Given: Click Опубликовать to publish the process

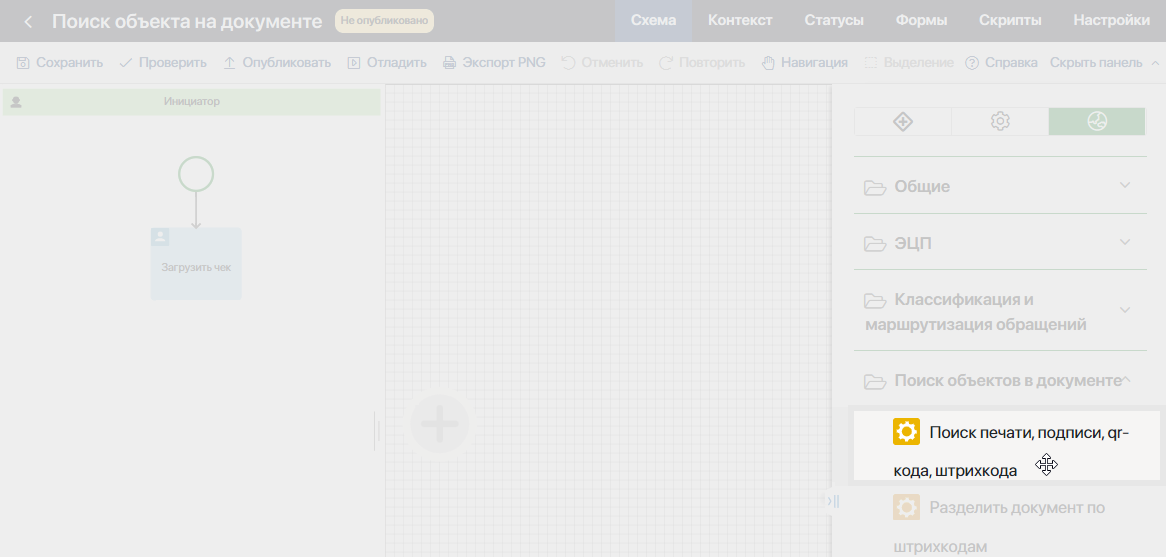Looking at the screenshot, I should pos(277,62).
